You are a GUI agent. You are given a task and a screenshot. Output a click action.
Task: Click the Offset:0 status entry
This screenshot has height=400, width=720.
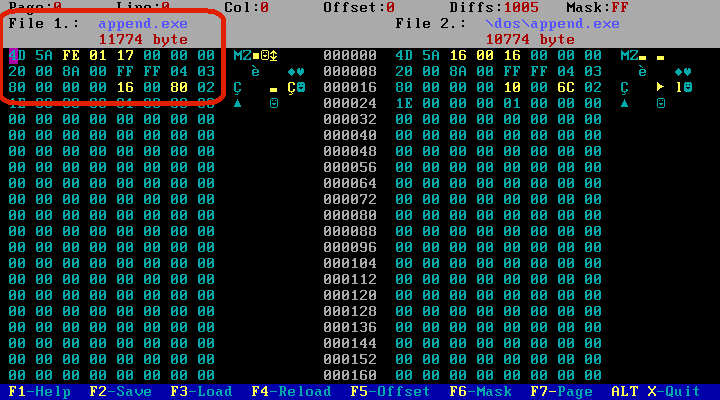pyautogui.click(x=359, y=7)
